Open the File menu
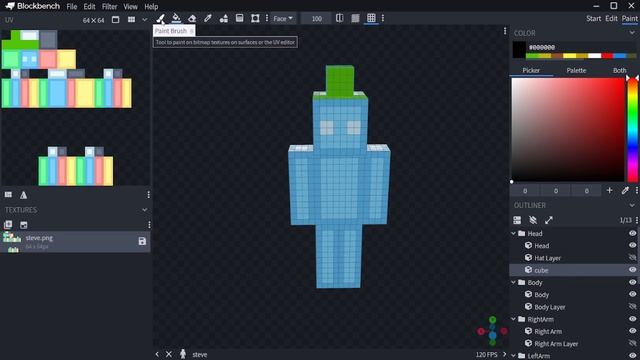This screenshot has height=360, width=640. coord(72,7)
